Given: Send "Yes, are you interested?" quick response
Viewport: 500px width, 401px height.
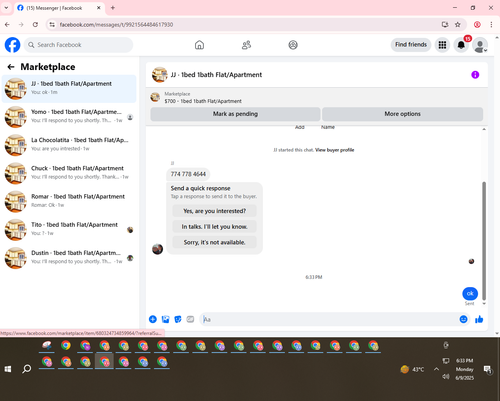Looking at the screenshot, I should 214,211.
